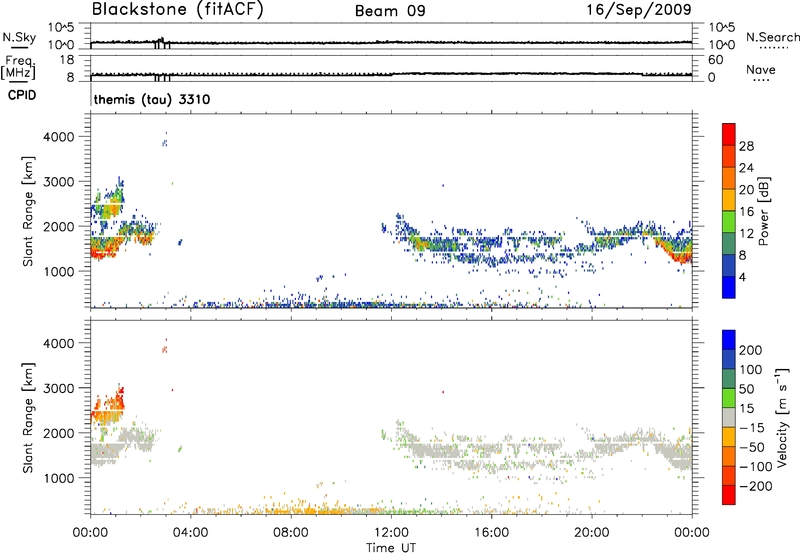
Task: Click the power panel 'Slant Range [km]' label
Action: (x=28, y=211)
